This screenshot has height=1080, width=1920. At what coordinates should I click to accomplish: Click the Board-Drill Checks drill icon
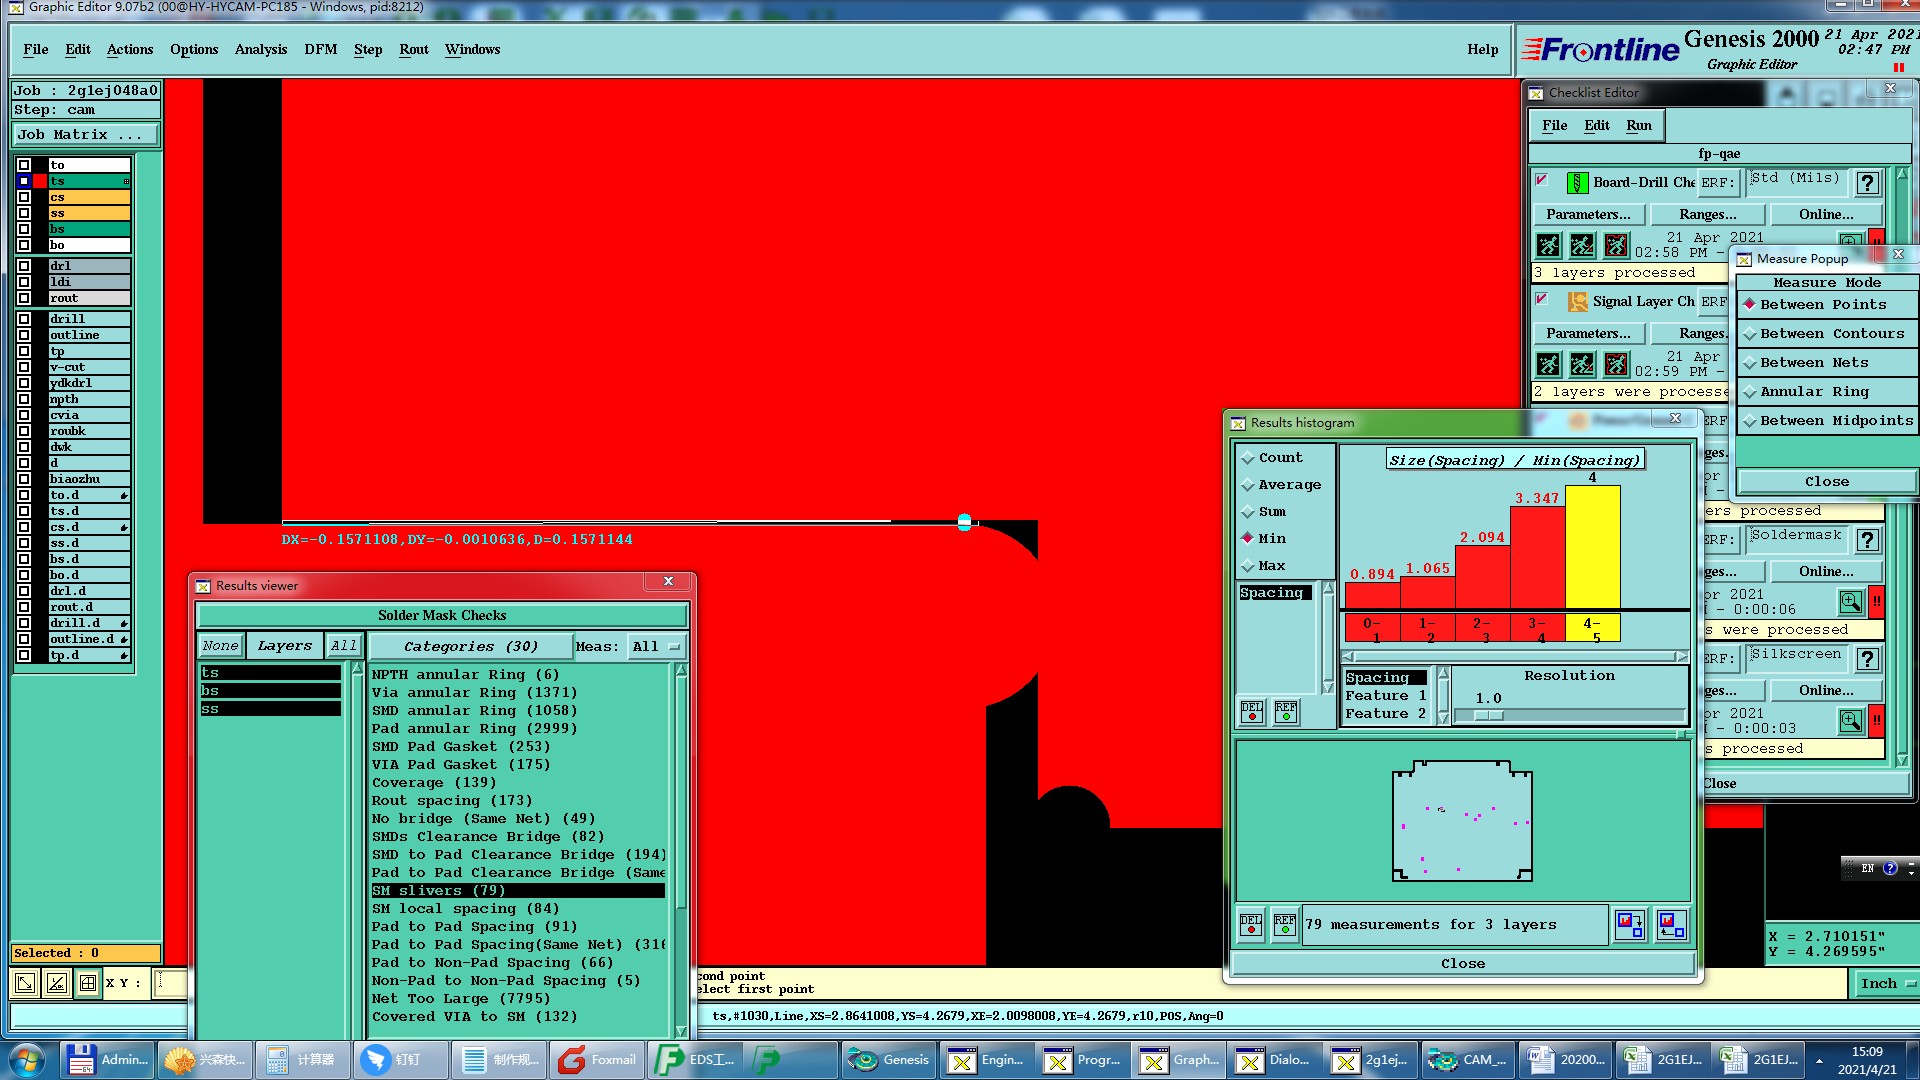[x=1577, y=183]
